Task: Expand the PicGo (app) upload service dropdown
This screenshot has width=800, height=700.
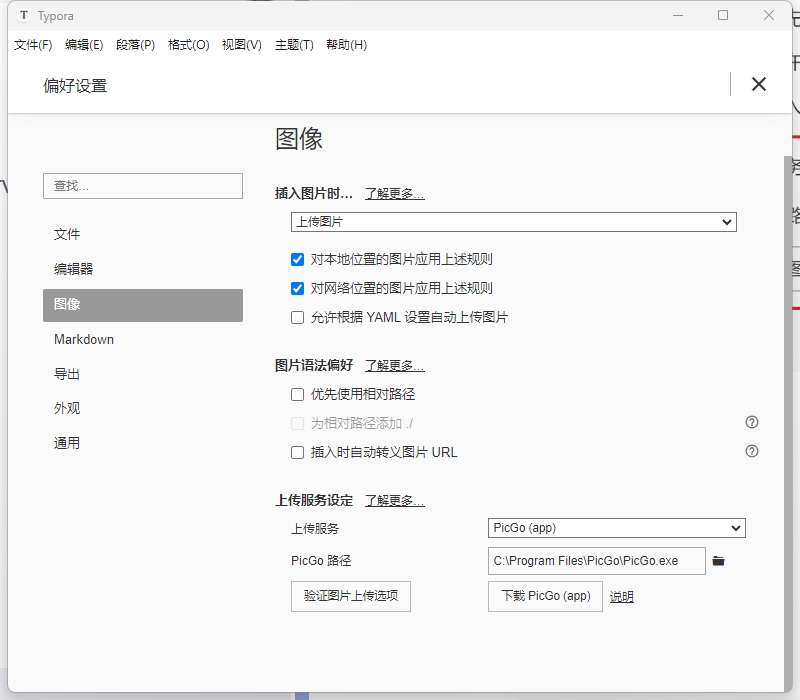Action: click(x=617, y=529)
